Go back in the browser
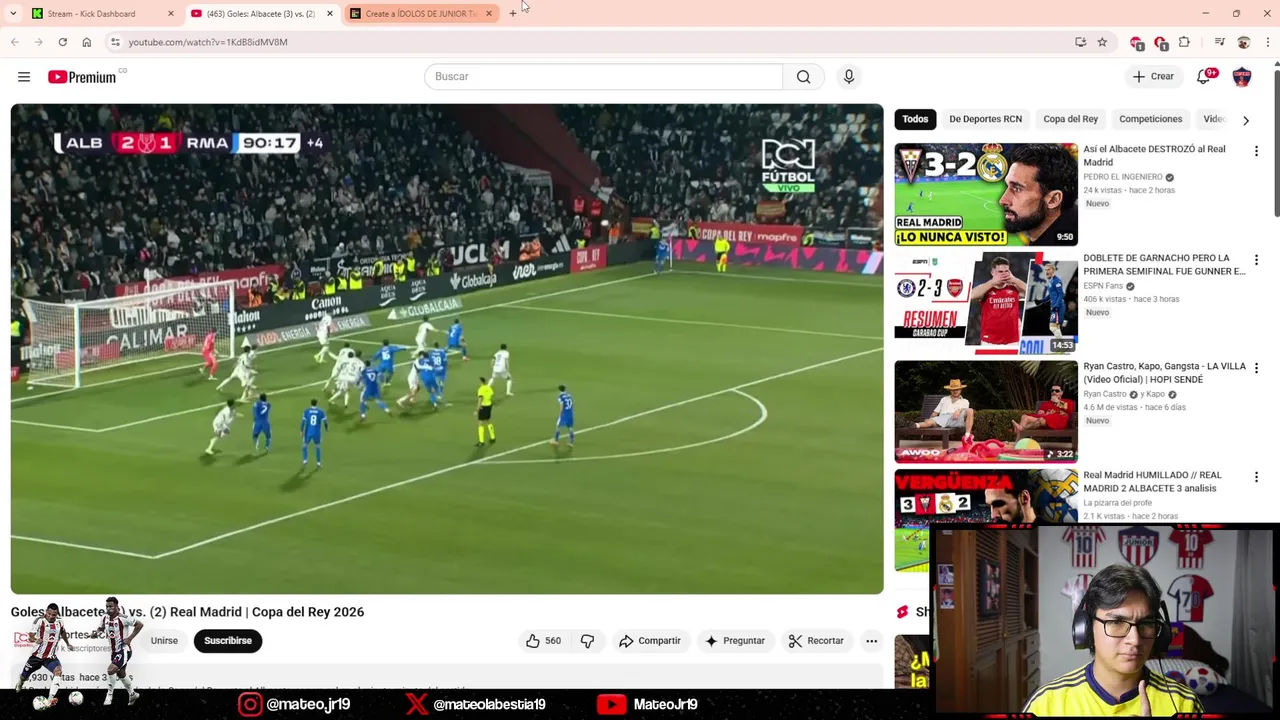Screen dimensions: 1280x720 [15, 42]
